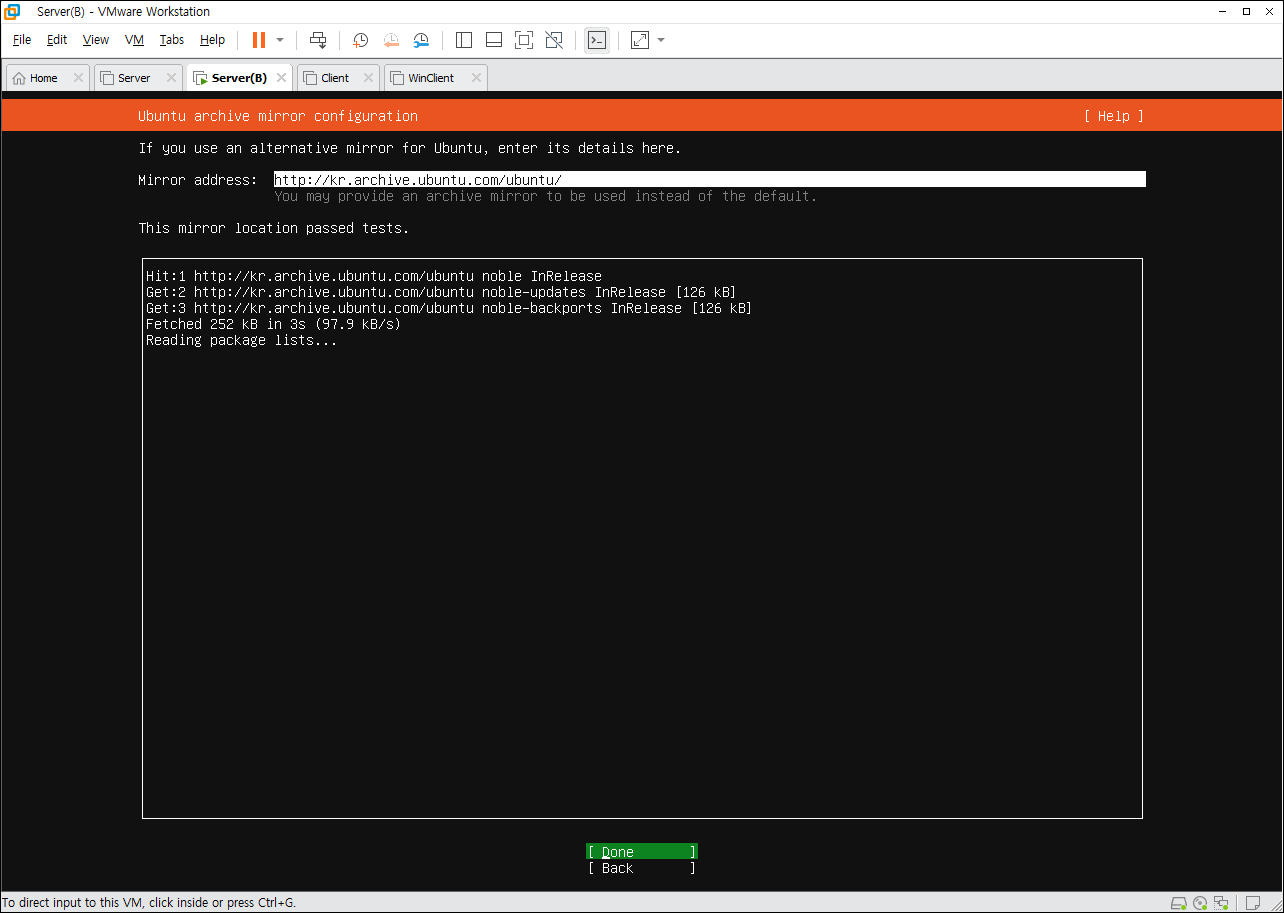Viewport: 1284px width, 913px height.
Task: Open the File menu
Action: pyautogui.click(x=22, y=40)
